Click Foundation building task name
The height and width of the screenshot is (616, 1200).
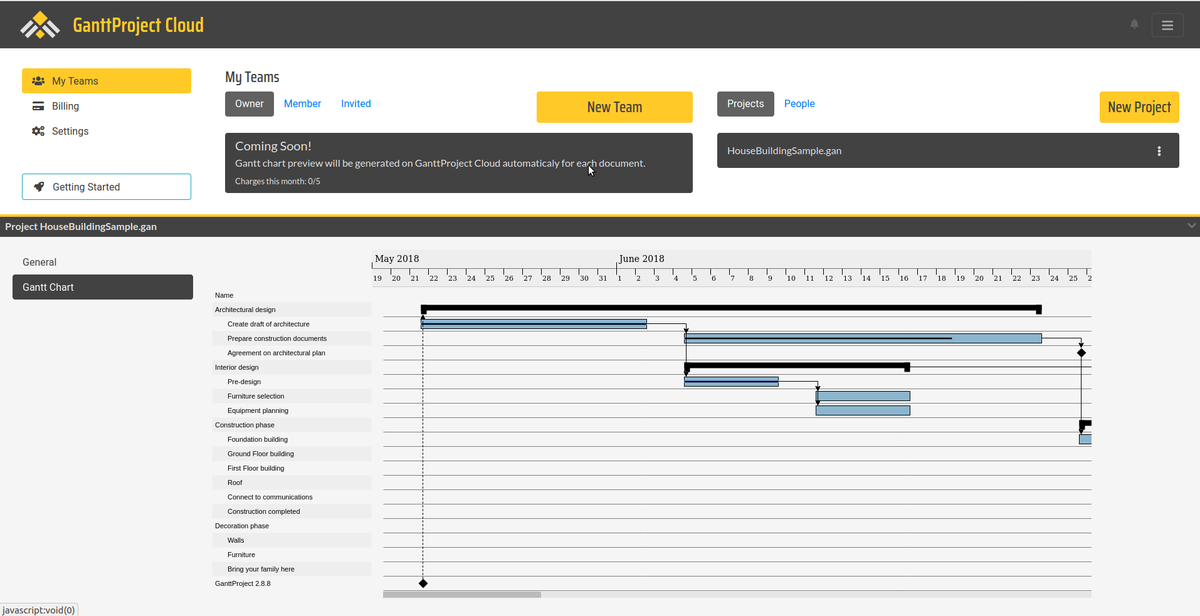tap(257, 439)
